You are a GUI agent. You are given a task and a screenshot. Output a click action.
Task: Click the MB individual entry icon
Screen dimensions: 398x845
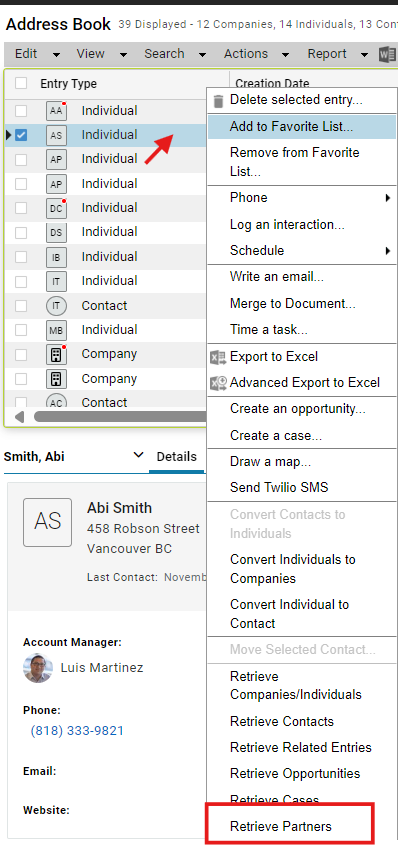pos(57,330)
